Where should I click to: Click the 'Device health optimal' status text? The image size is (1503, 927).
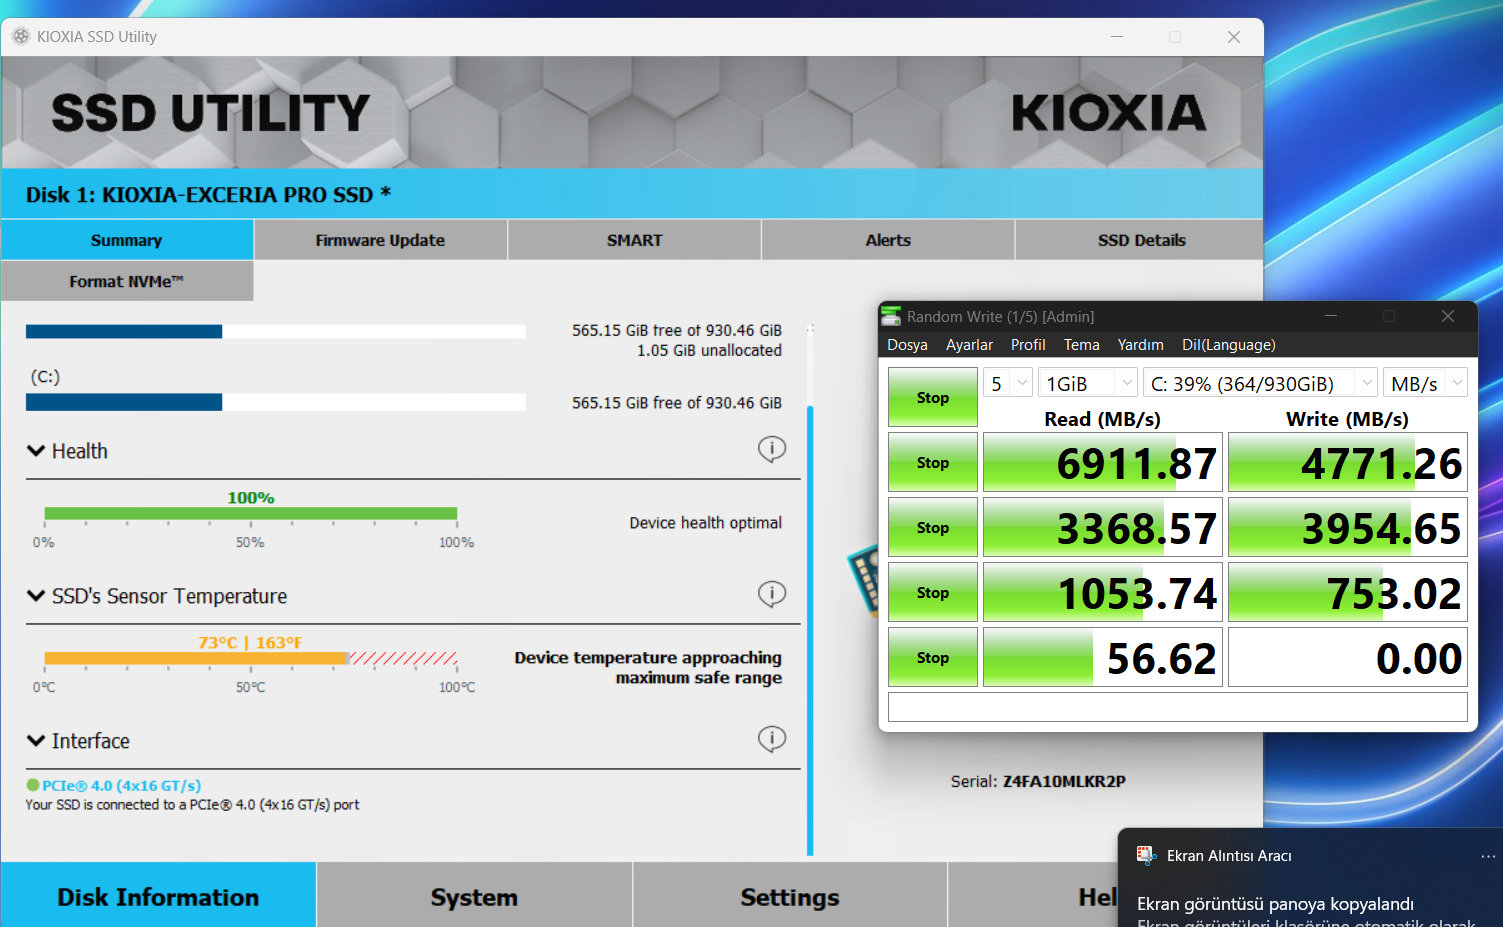coord(705,523)
